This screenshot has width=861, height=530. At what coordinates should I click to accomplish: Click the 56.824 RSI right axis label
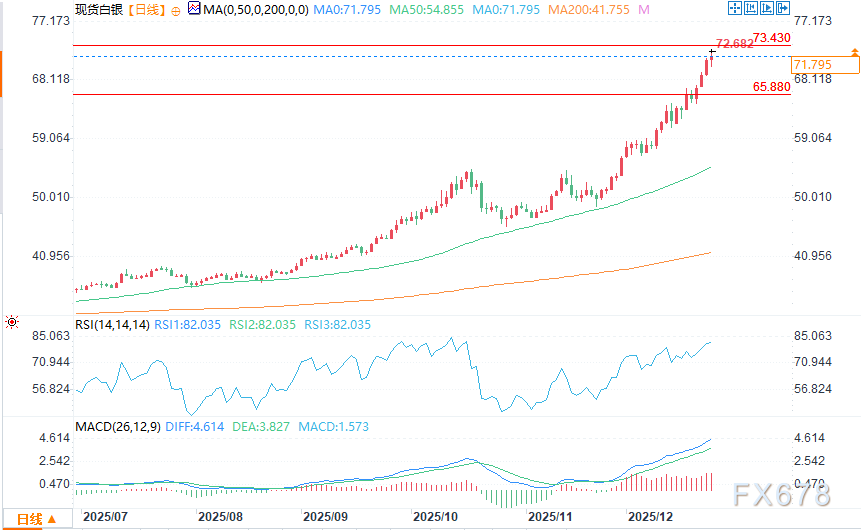coord(813,389)
